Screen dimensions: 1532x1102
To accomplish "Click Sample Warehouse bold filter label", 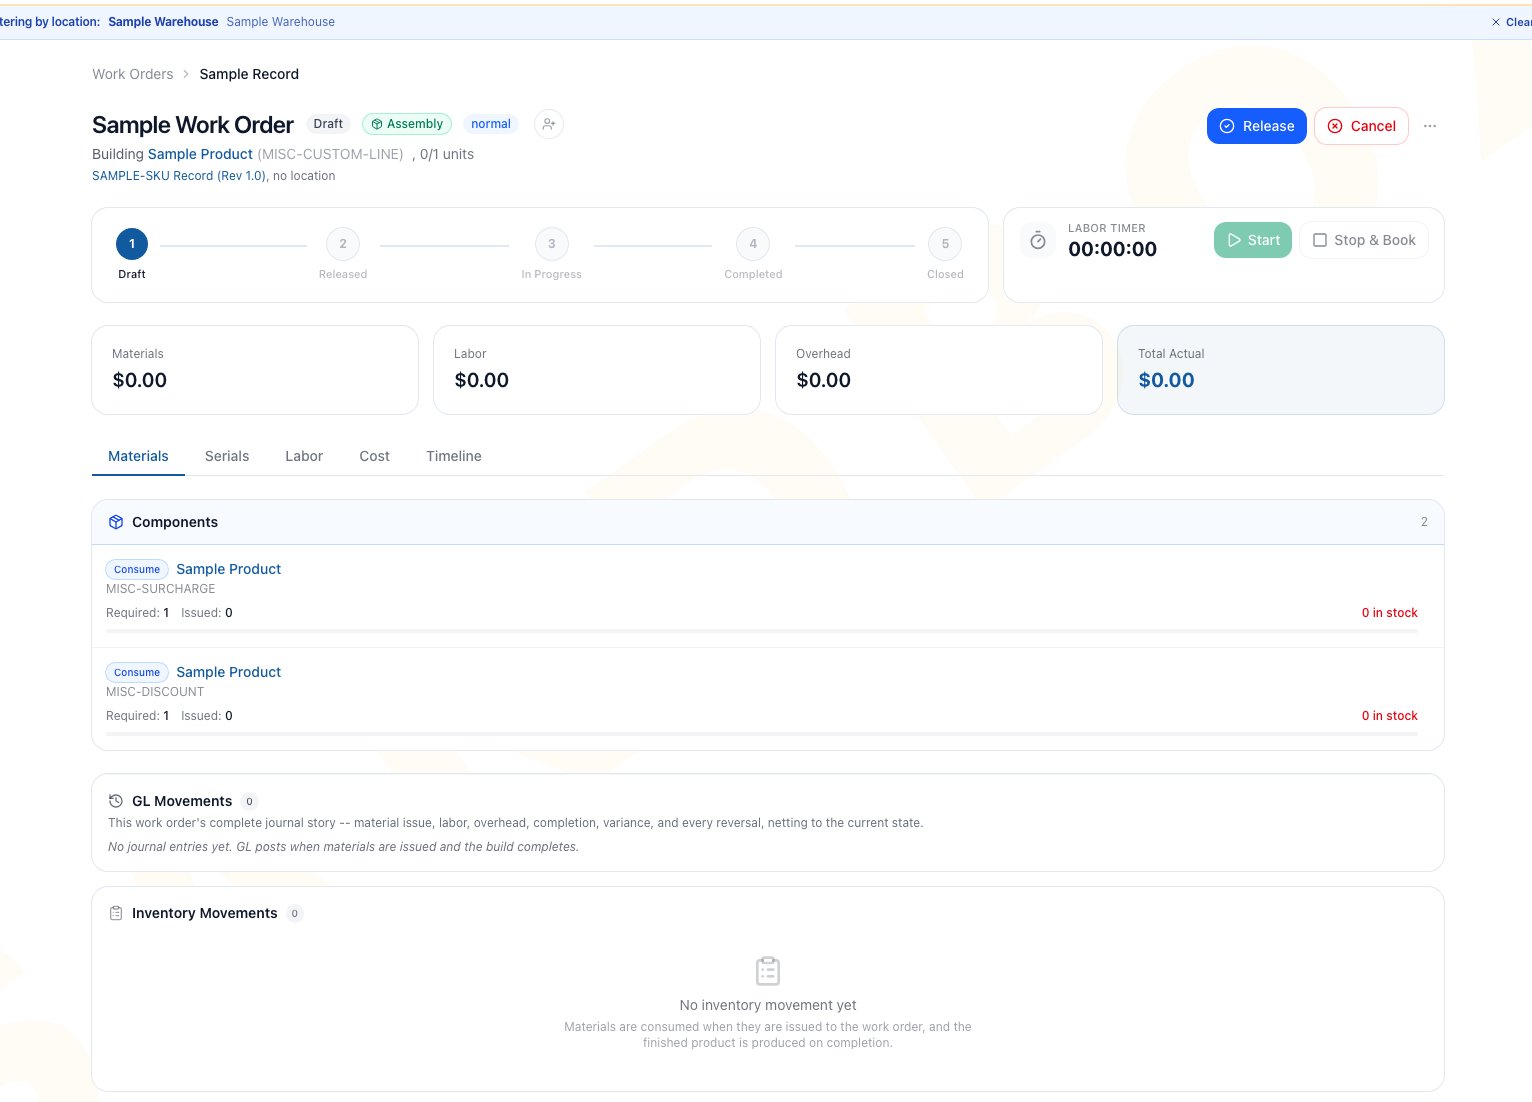I will 163,22.
